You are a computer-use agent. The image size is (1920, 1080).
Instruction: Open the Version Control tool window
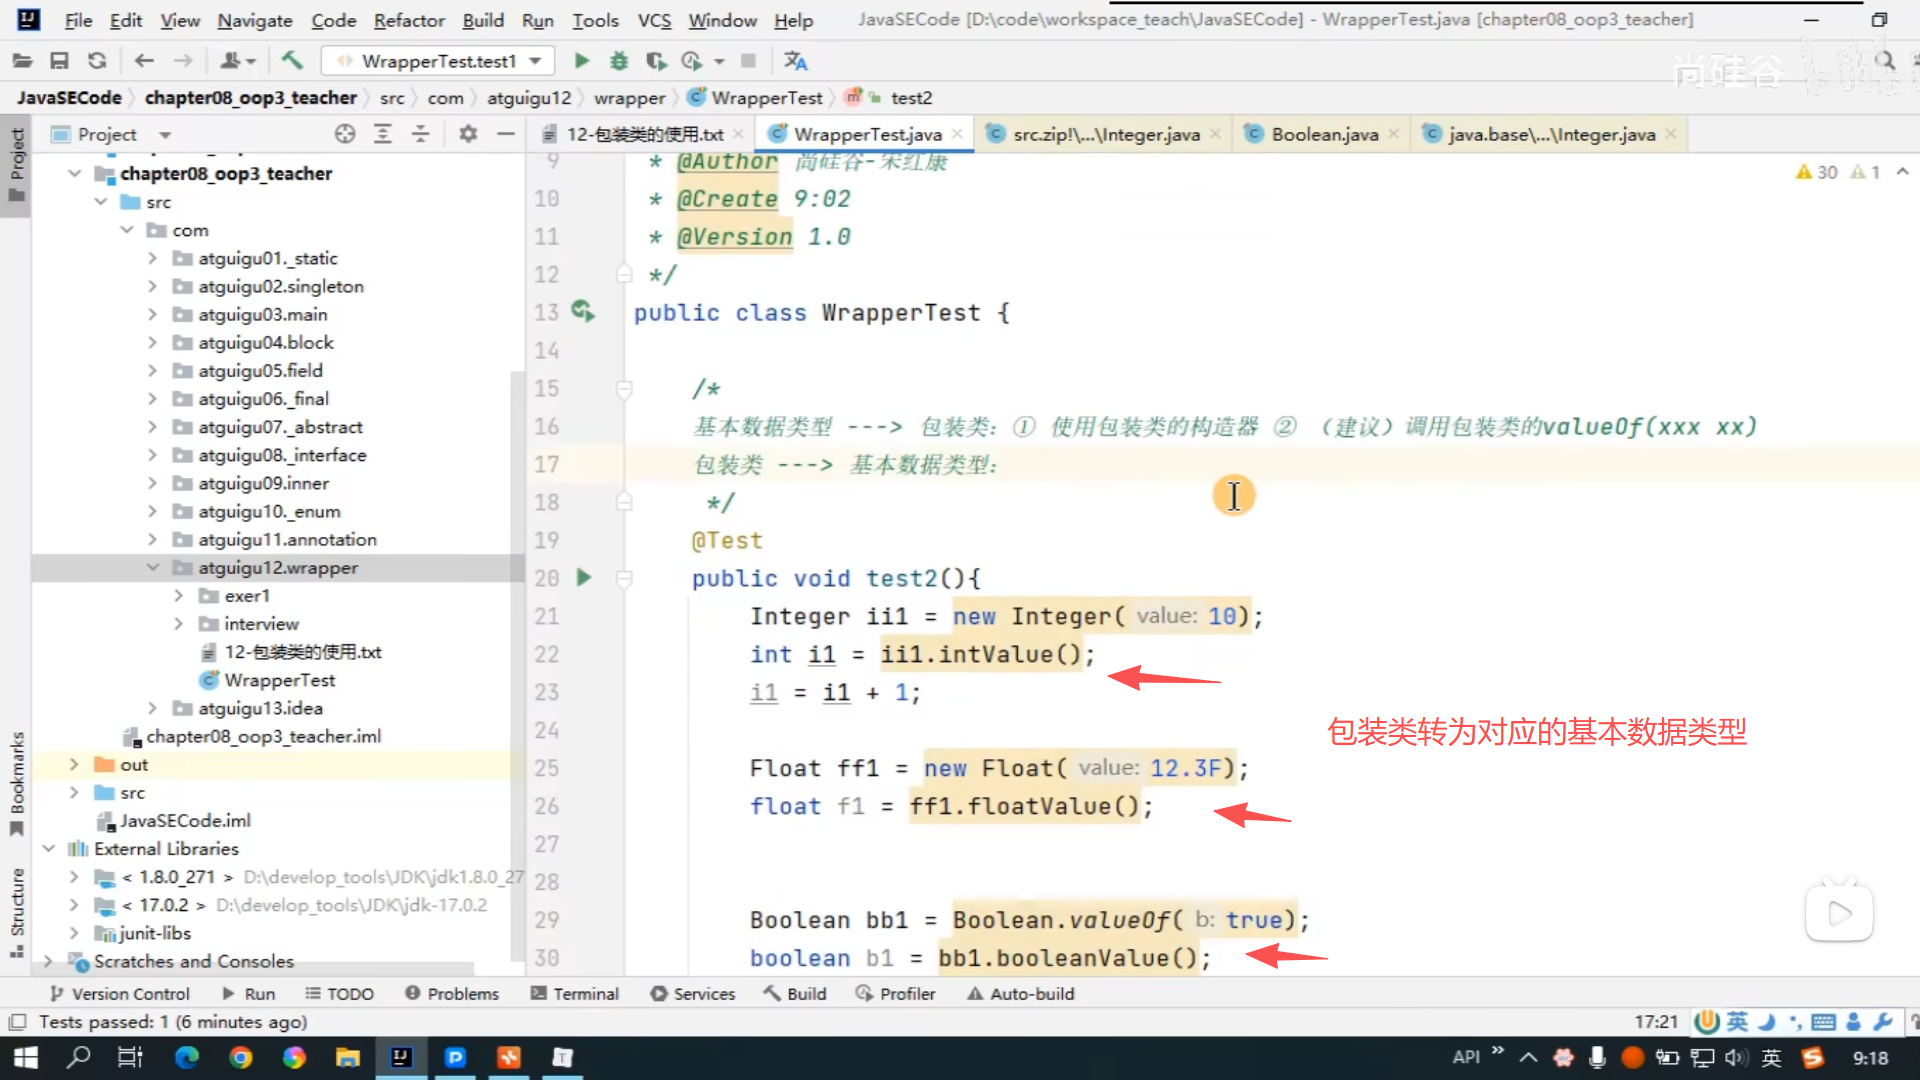click(120, 993)
